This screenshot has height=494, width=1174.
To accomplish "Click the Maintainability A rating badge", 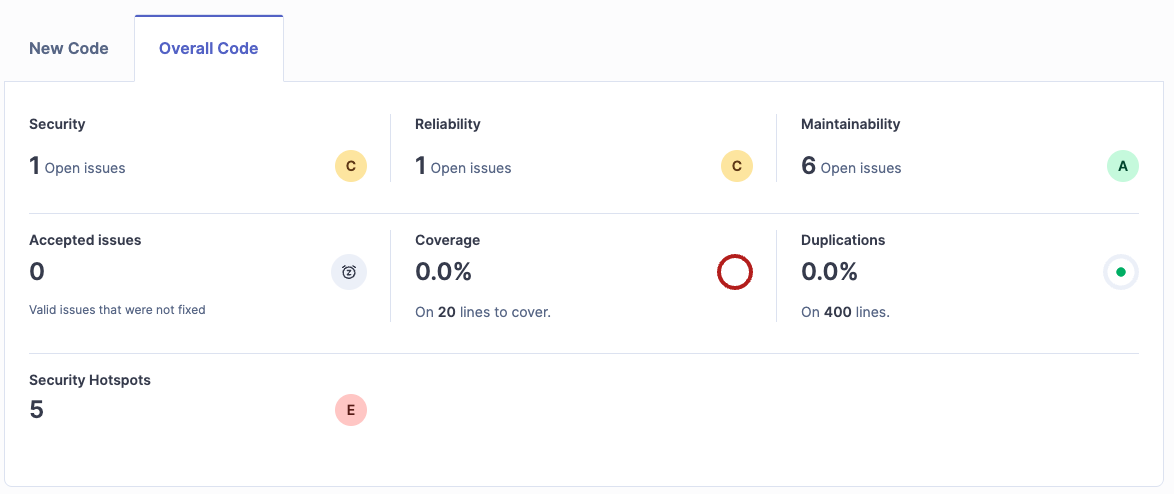I will click(x=1122, y=166).
